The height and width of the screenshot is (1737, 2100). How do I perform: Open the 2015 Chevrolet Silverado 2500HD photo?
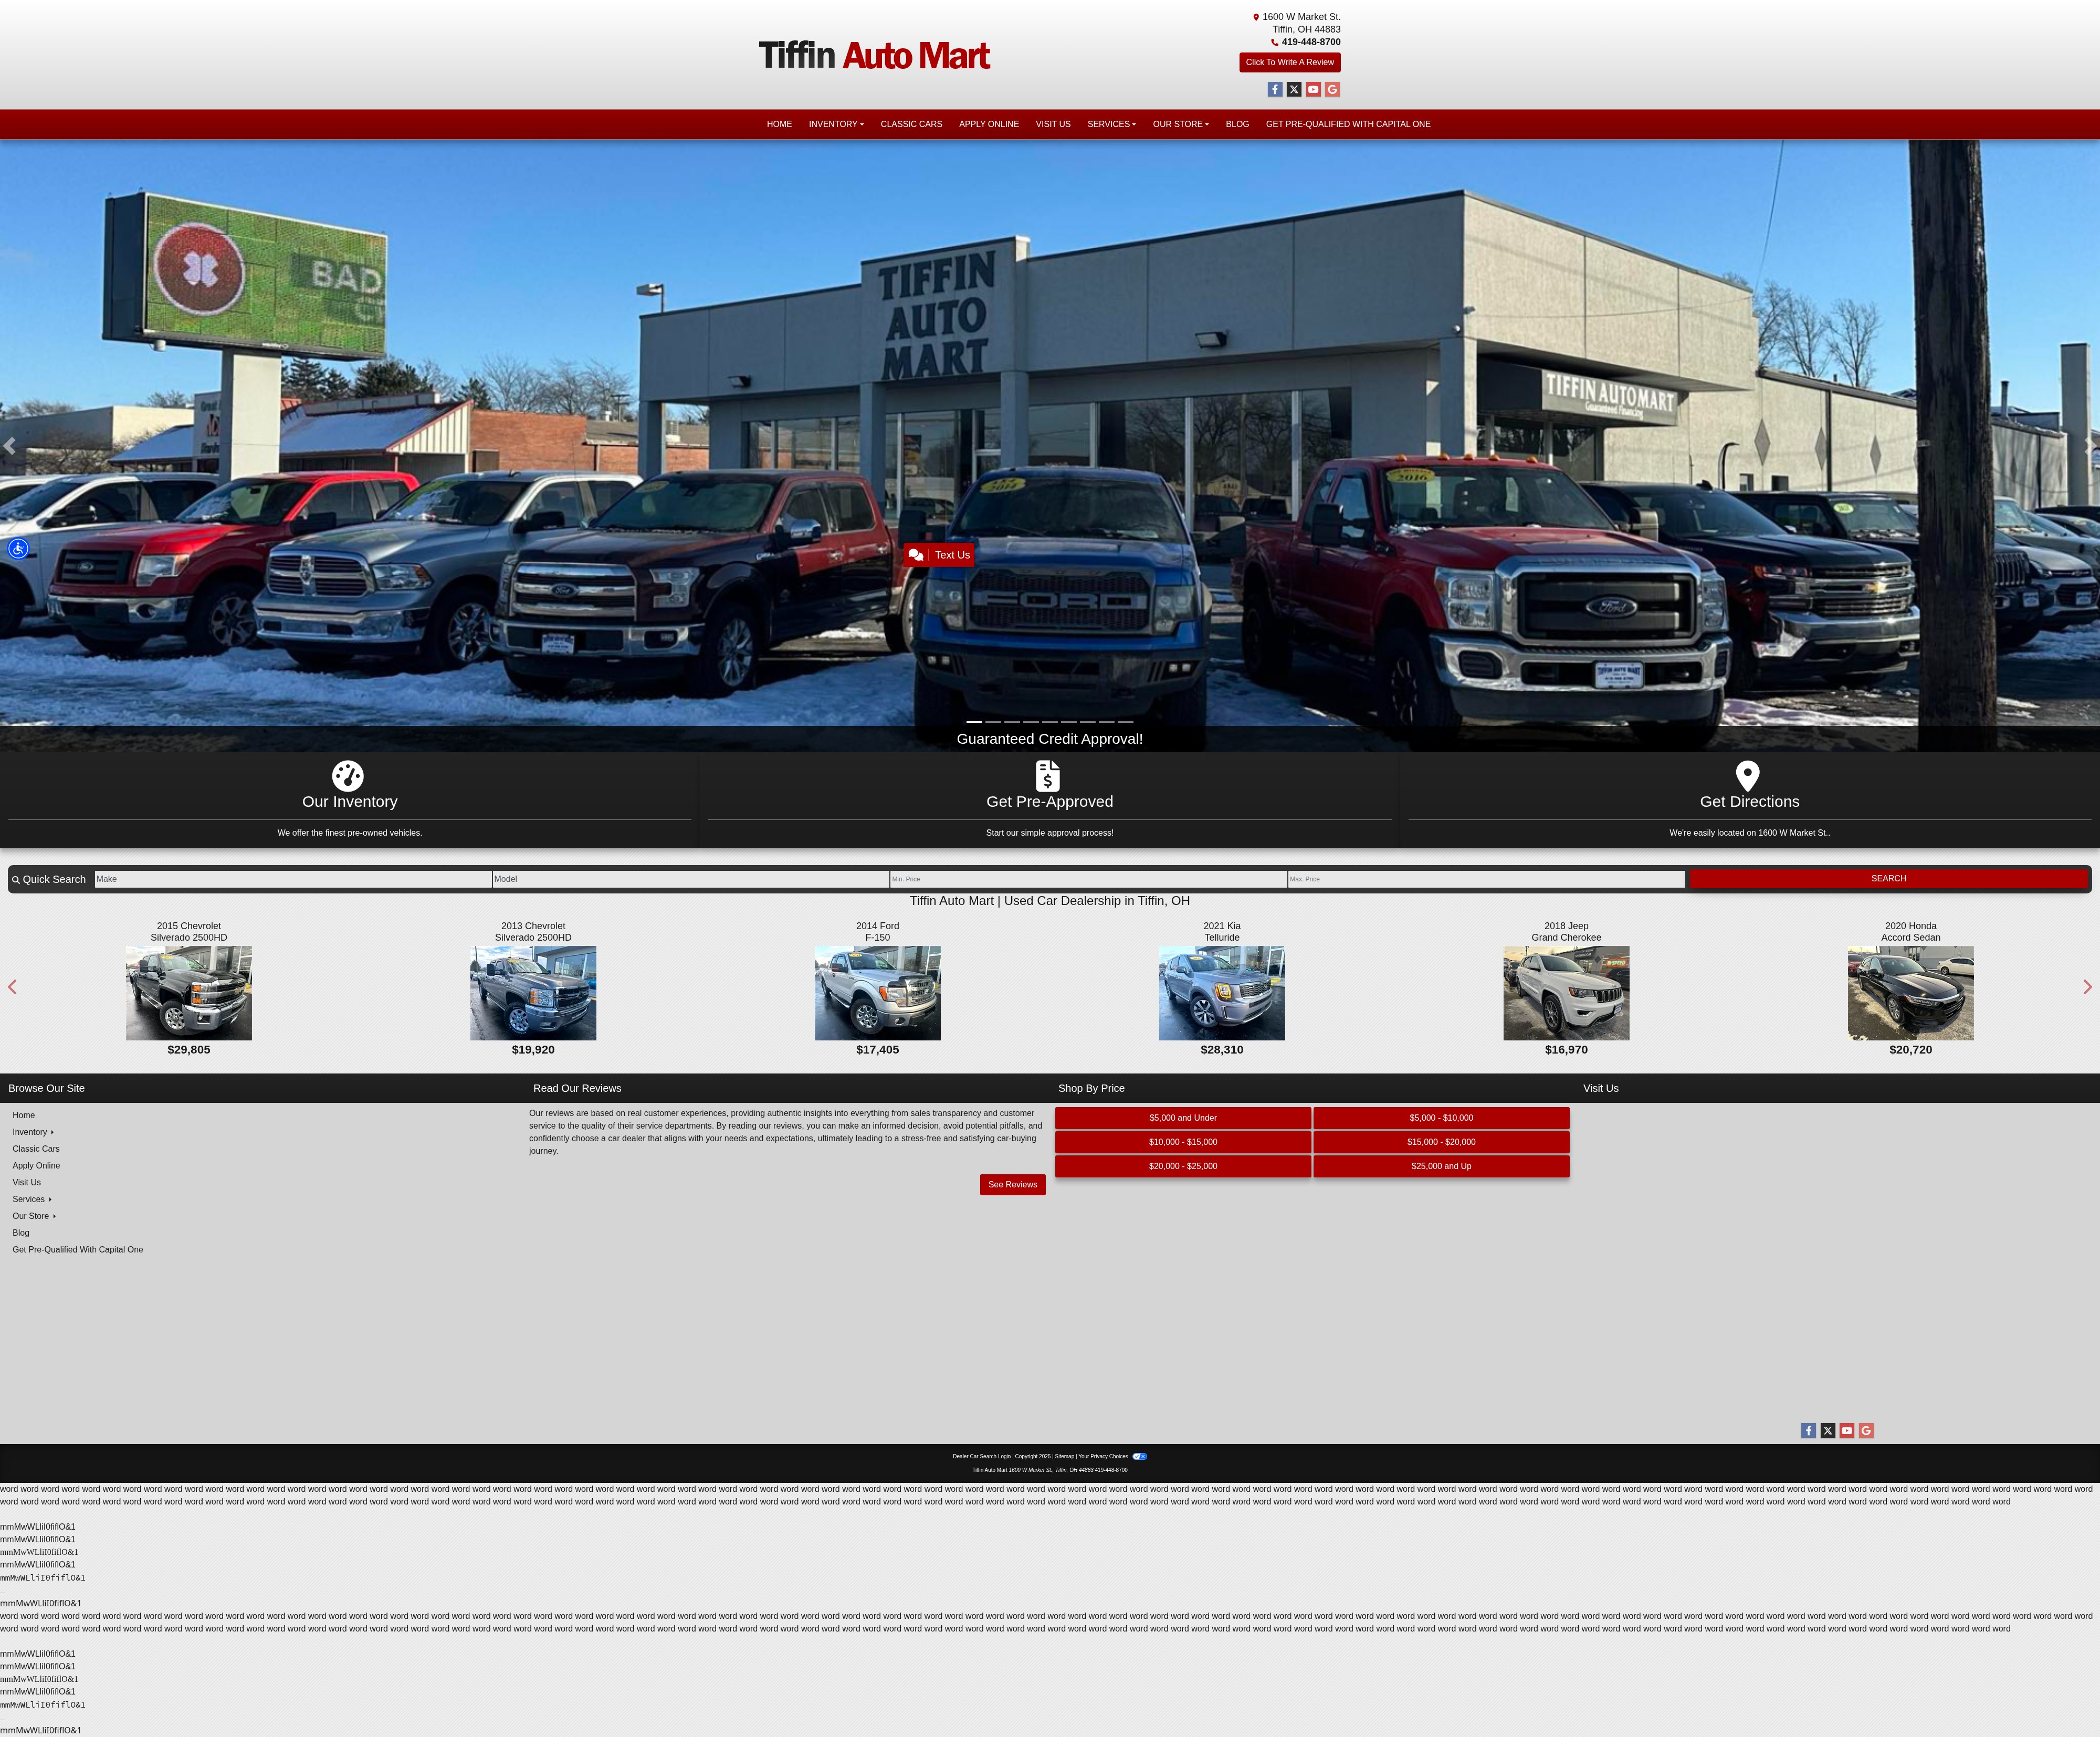click(189, 993)
